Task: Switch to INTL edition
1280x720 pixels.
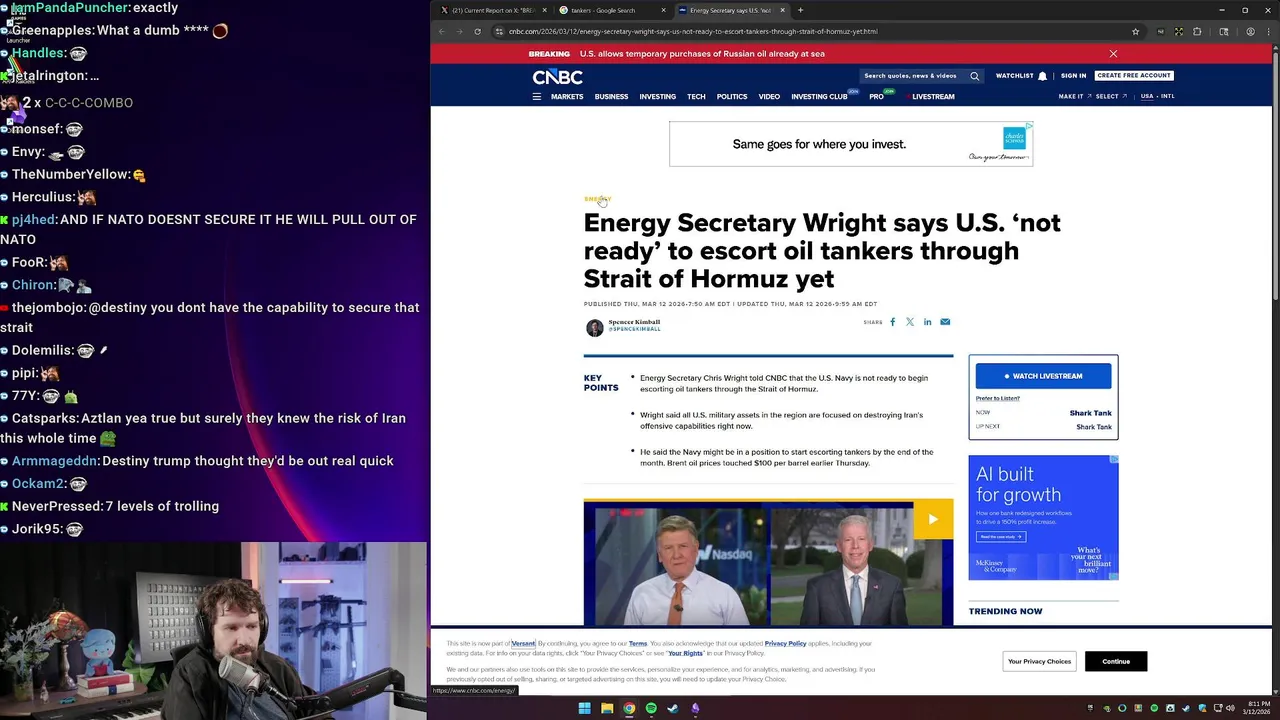Action: pos(1167,97)
